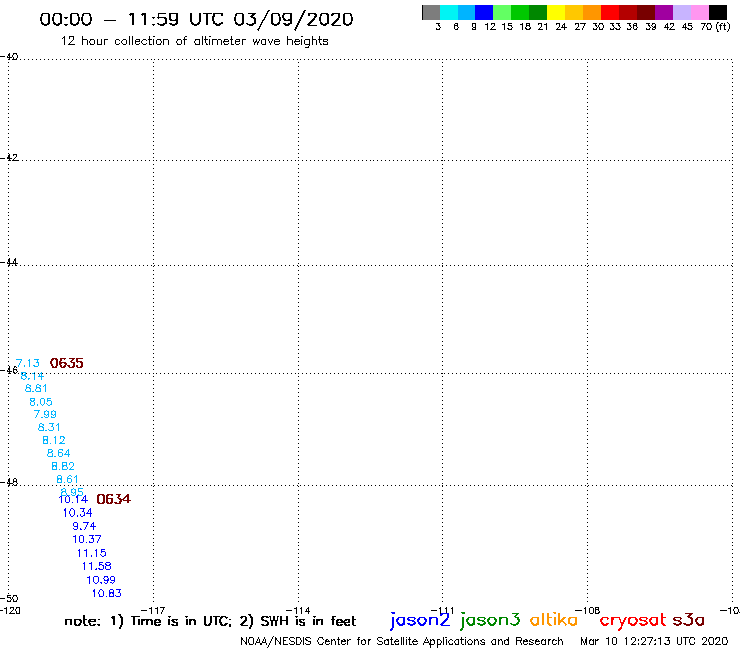Image resolution: width=740 pixels, height=650 pixels.
Task: Click the 11.58 peak wave height value
Action: (x=97, y=566)
